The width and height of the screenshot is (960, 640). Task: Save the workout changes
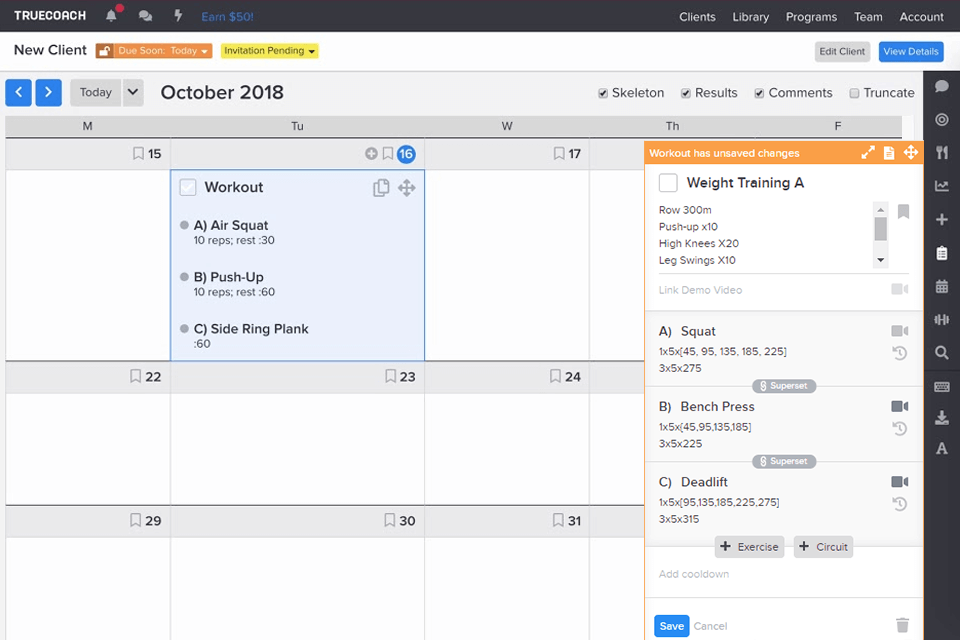coord(671,626)
